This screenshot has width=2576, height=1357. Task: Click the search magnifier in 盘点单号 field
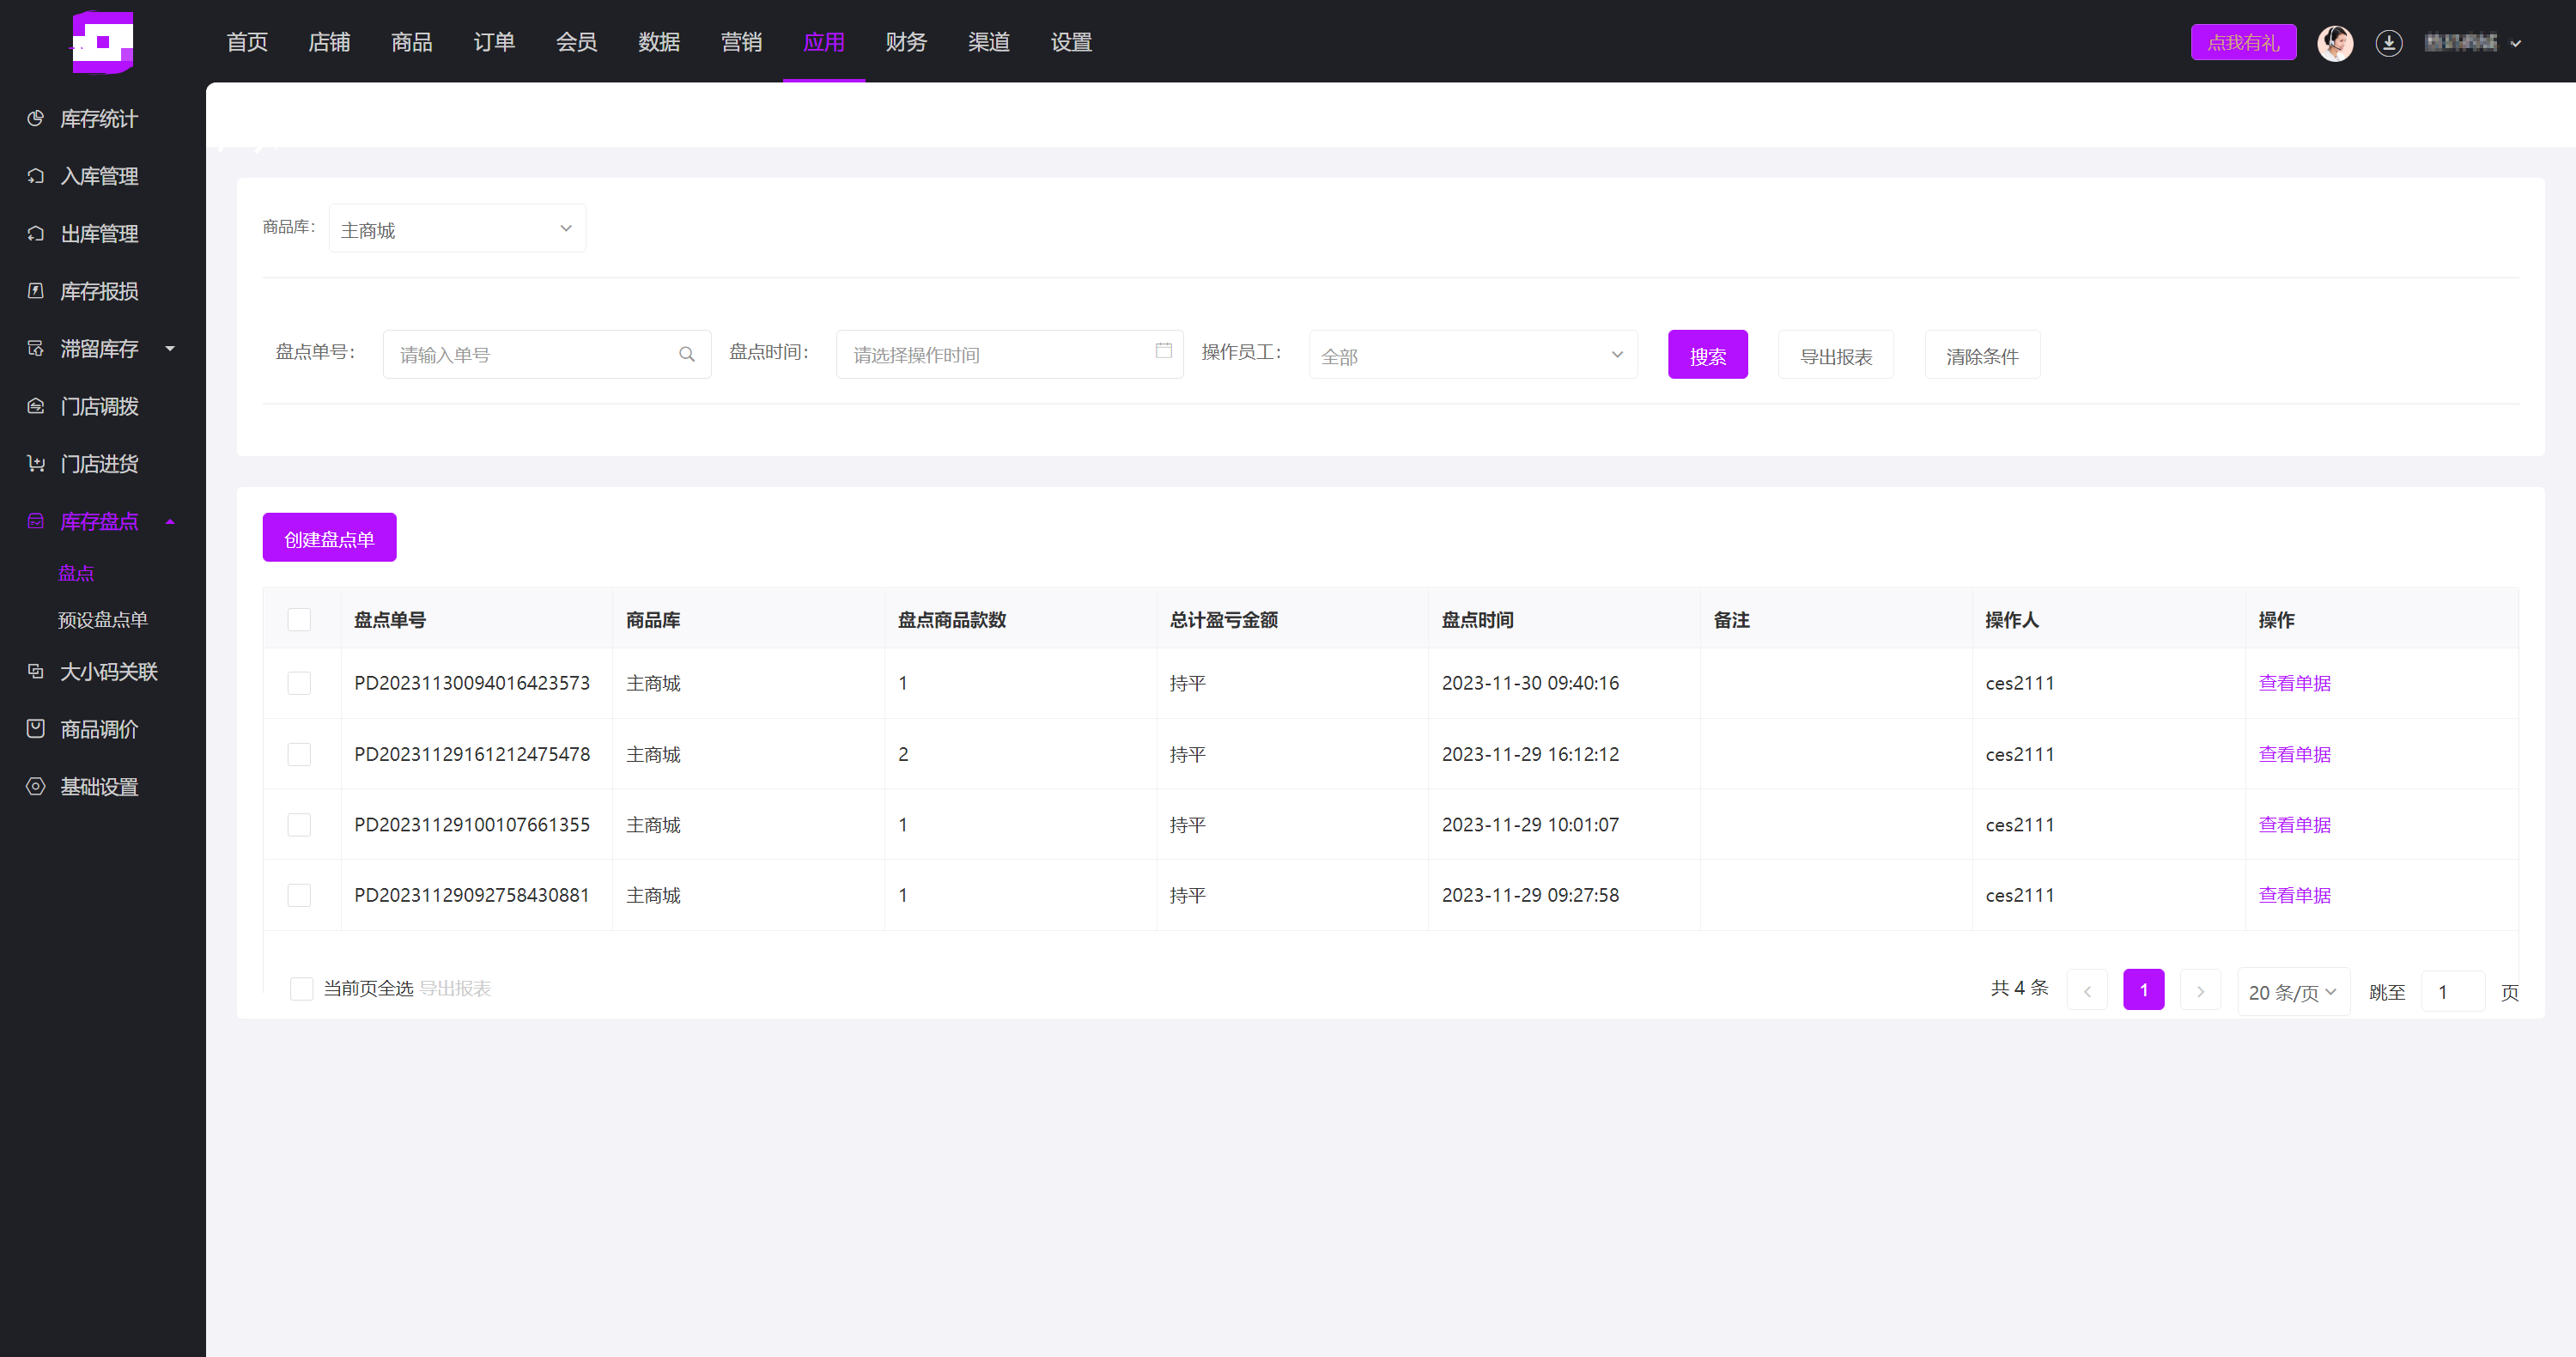(686, 355)
